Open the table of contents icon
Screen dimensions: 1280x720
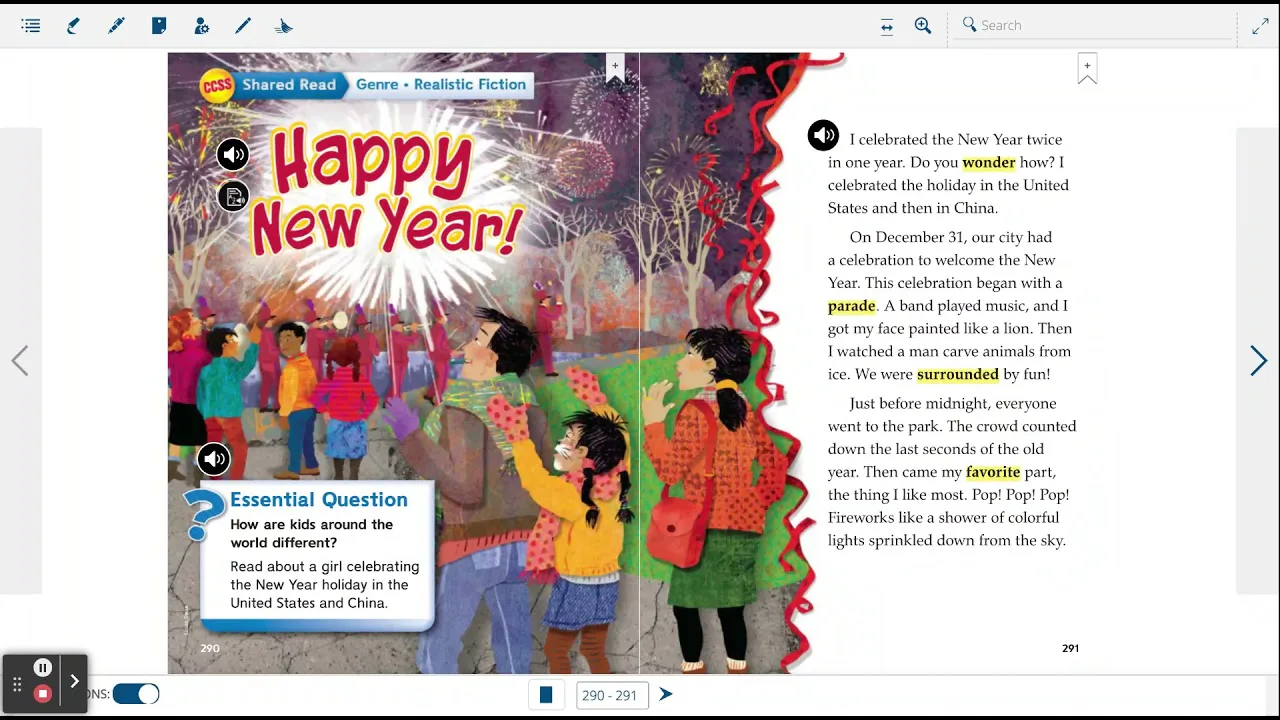(x=30, y=25)
